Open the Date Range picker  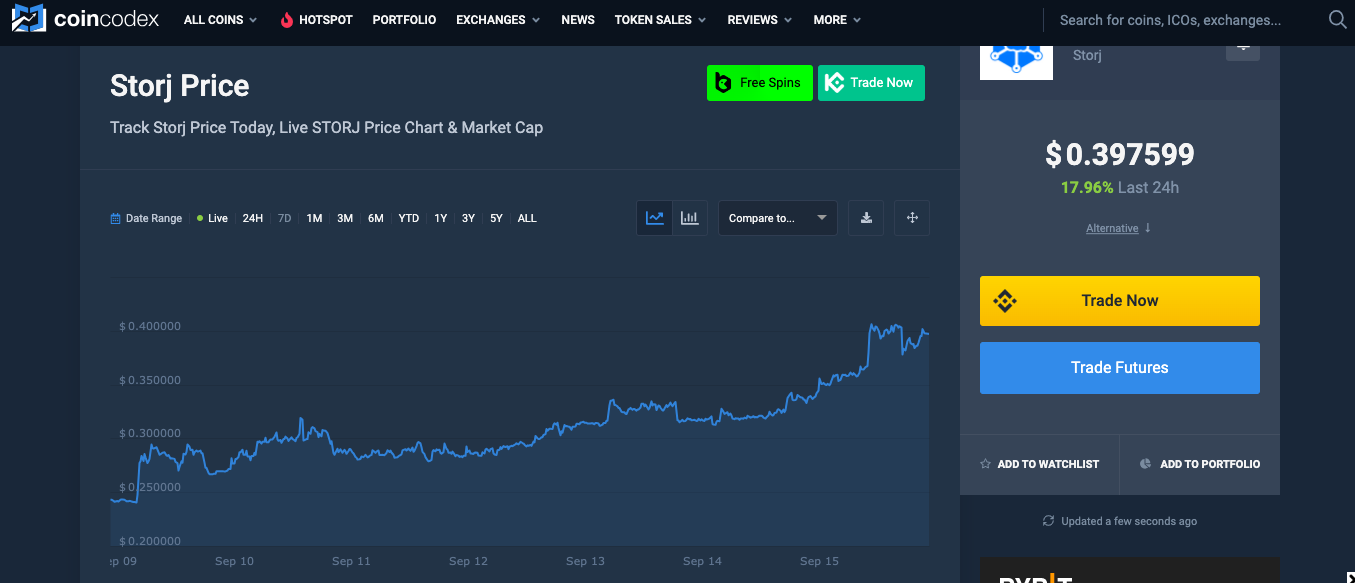146,218
